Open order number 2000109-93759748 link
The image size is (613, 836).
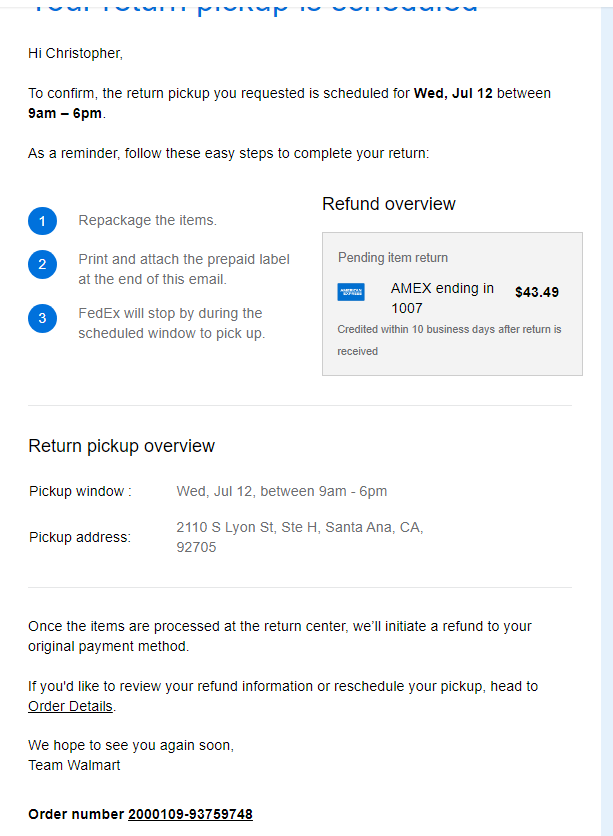pos(190,814)
